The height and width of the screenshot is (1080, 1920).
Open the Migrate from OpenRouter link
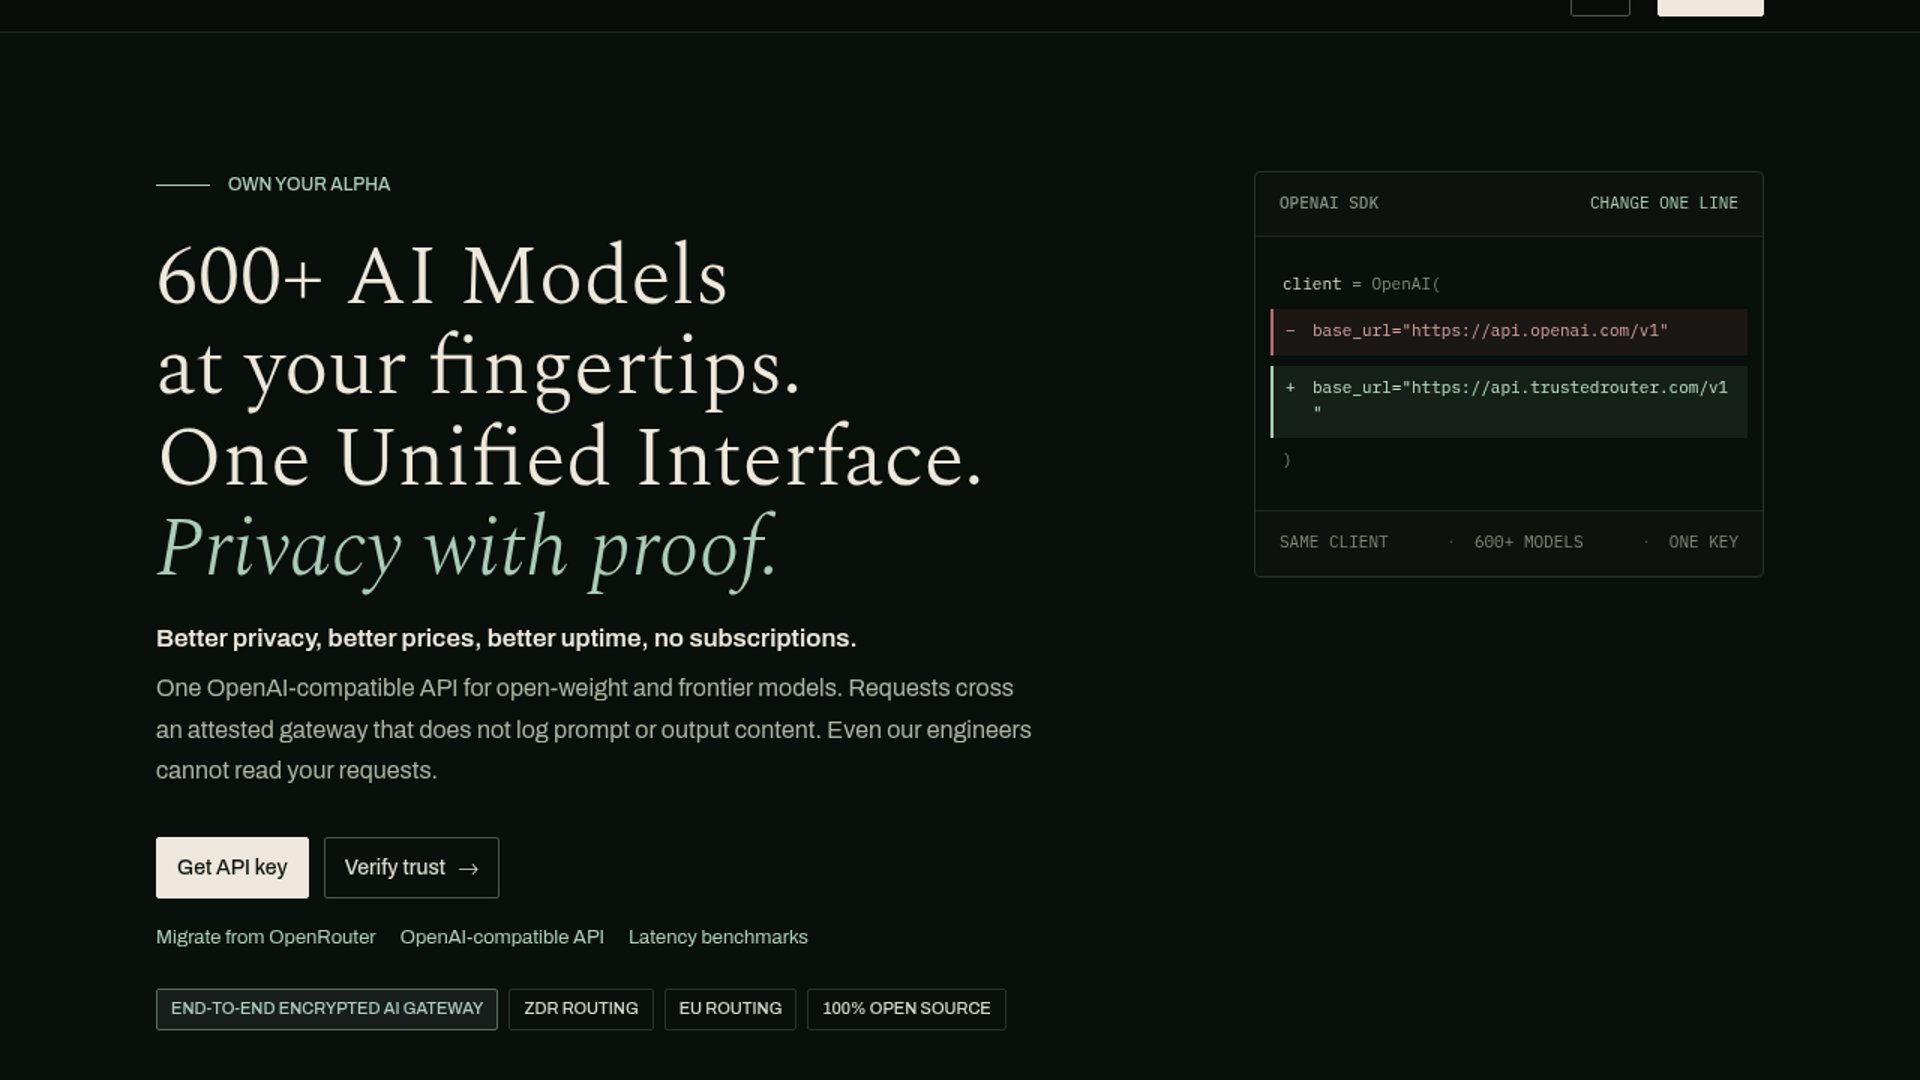pyautogui.click(x=266, y=937)
